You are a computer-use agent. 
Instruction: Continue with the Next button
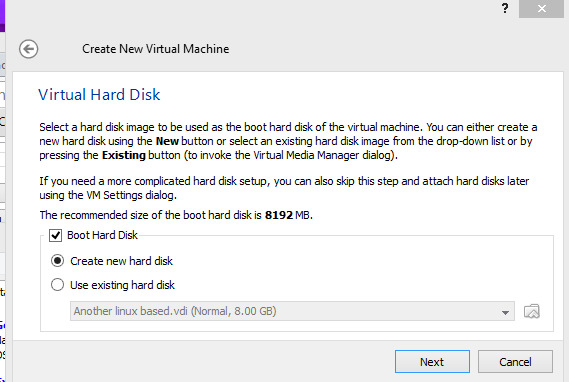coord(432,362)
